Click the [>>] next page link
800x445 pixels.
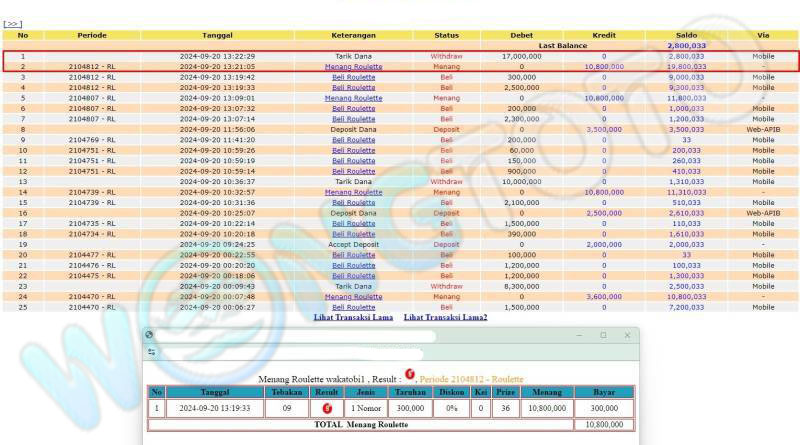point(13,23)
